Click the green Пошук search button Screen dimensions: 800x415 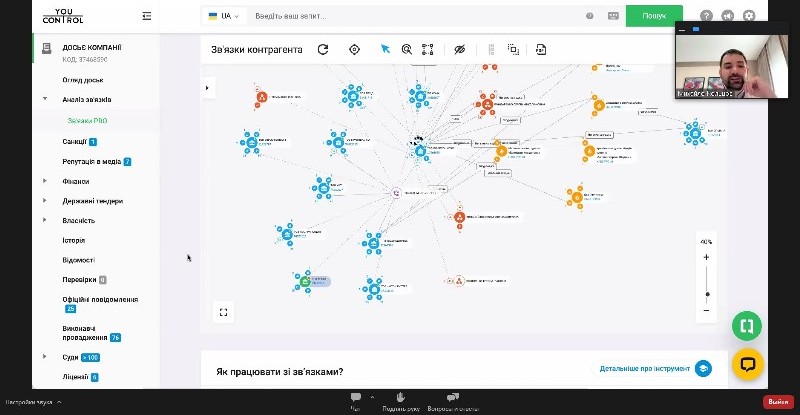[x=654, y=16]
